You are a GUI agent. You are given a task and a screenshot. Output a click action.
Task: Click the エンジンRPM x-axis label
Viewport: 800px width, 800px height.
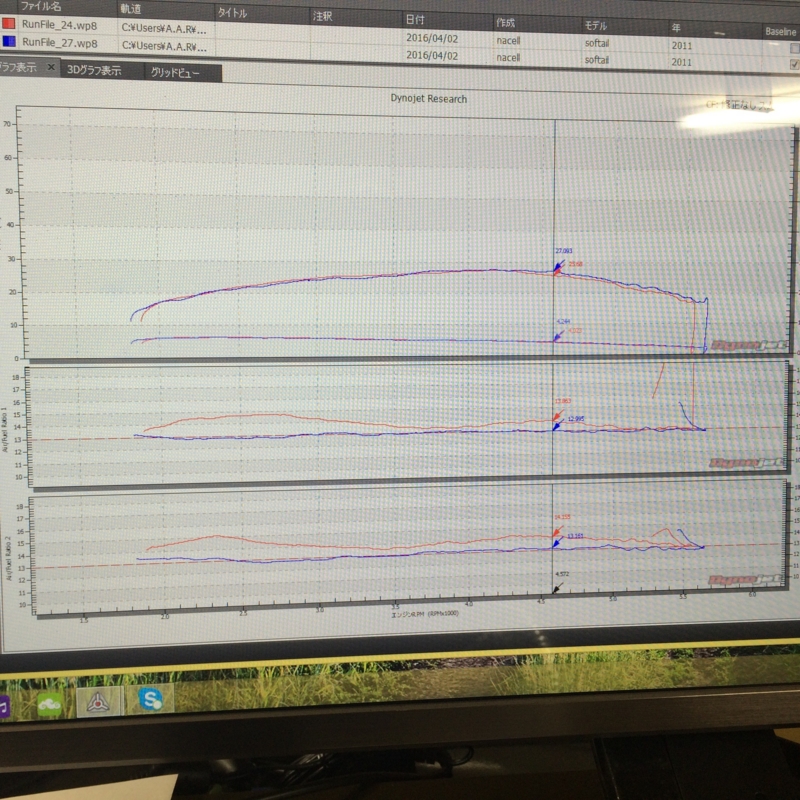tap(424, 614)
